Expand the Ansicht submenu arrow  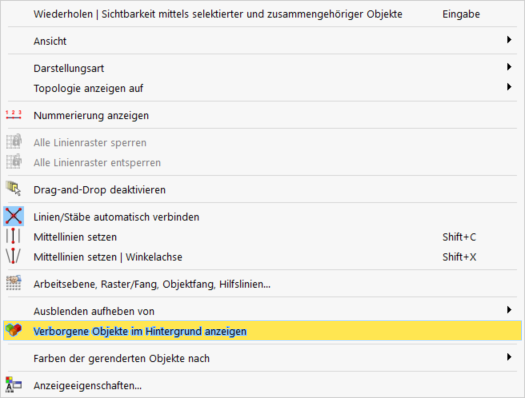tap(509, 40)
